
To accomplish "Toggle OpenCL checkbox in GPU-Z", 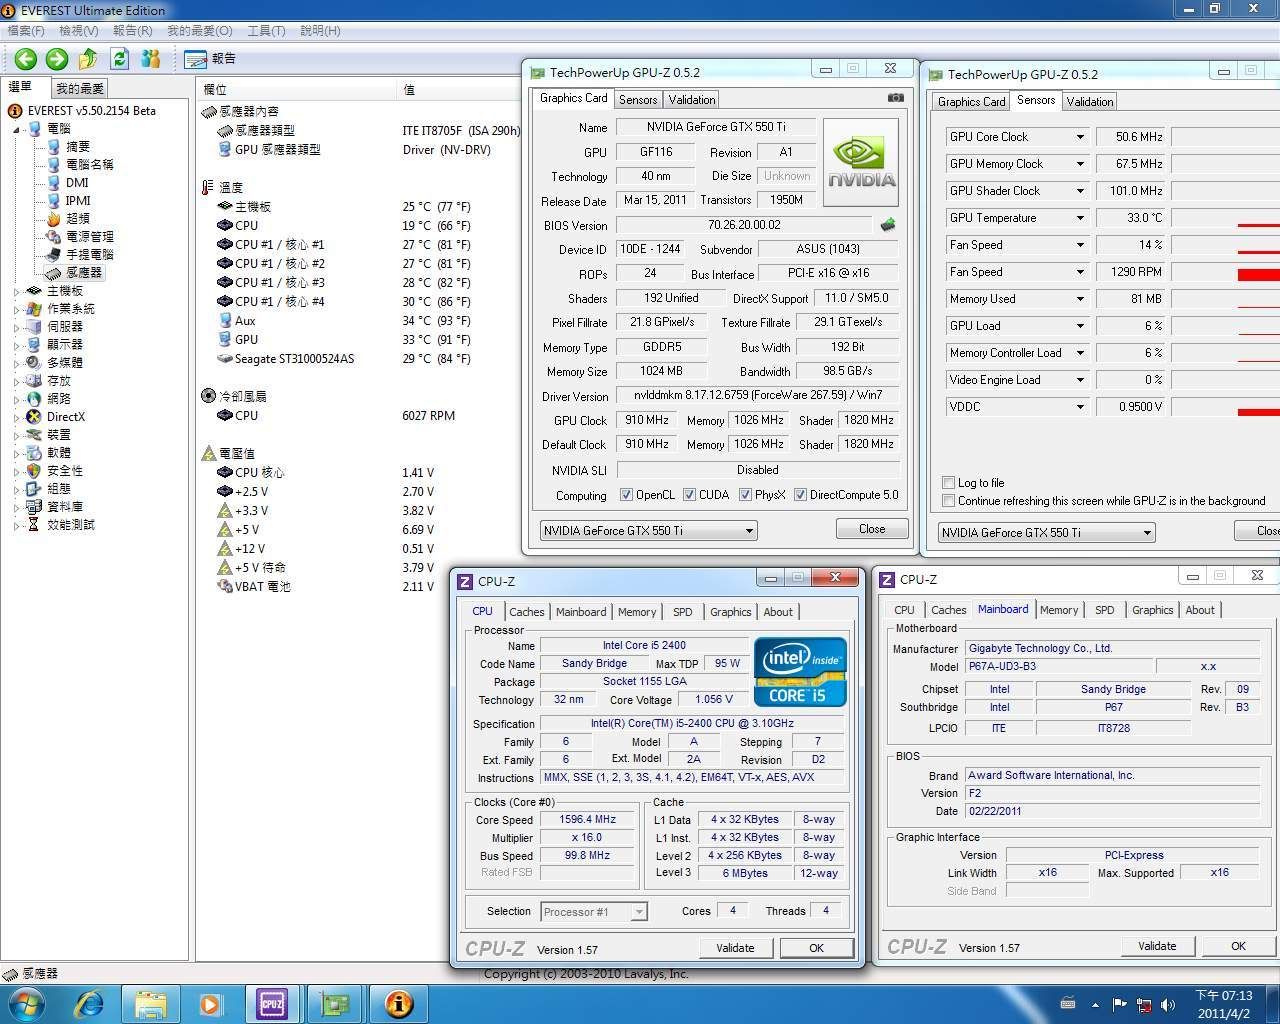I will click(626, 495).
